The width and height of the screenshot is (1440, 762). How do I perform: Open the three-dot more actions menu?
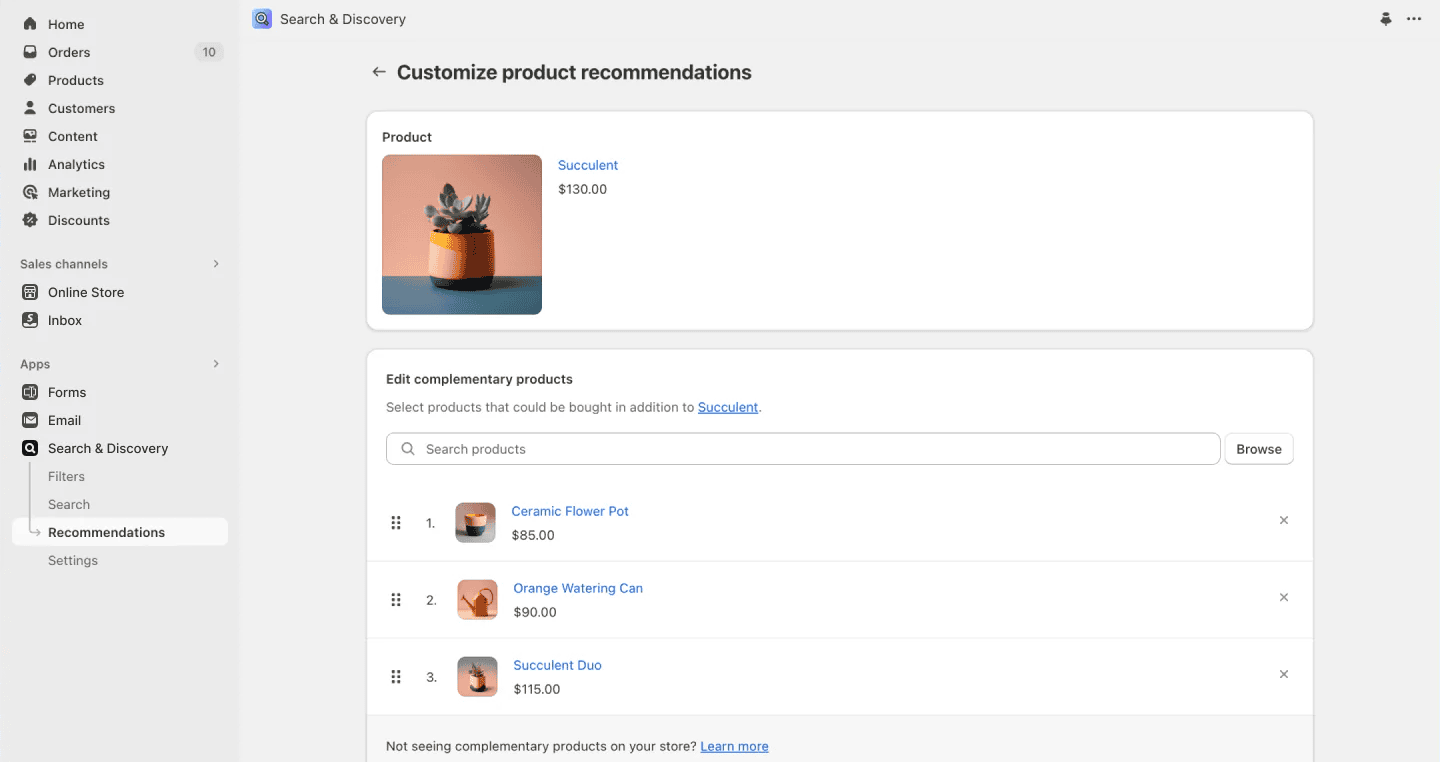coord(1414,19)
